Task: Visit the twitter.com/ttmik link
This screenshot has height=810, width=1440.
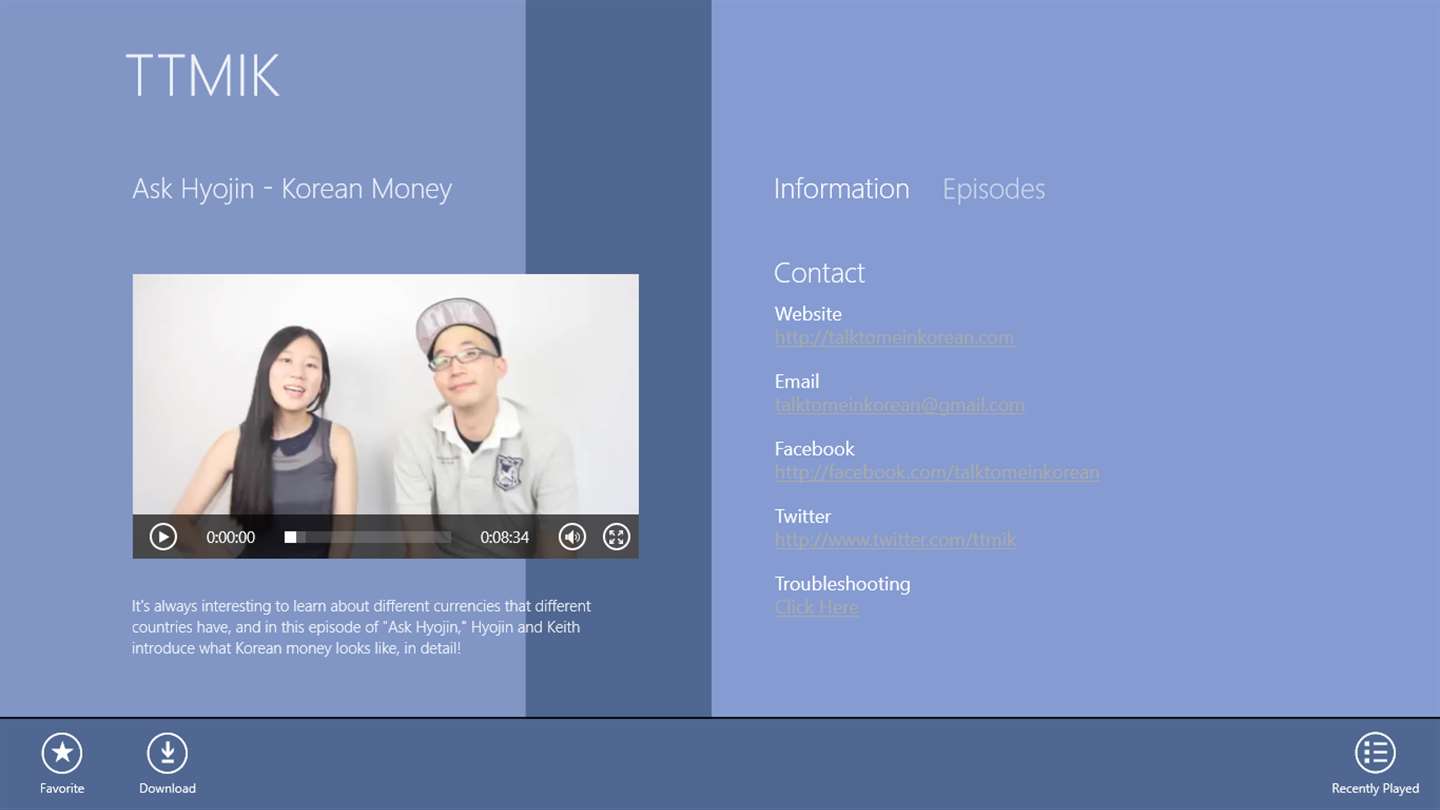Action: coord(895,540)
